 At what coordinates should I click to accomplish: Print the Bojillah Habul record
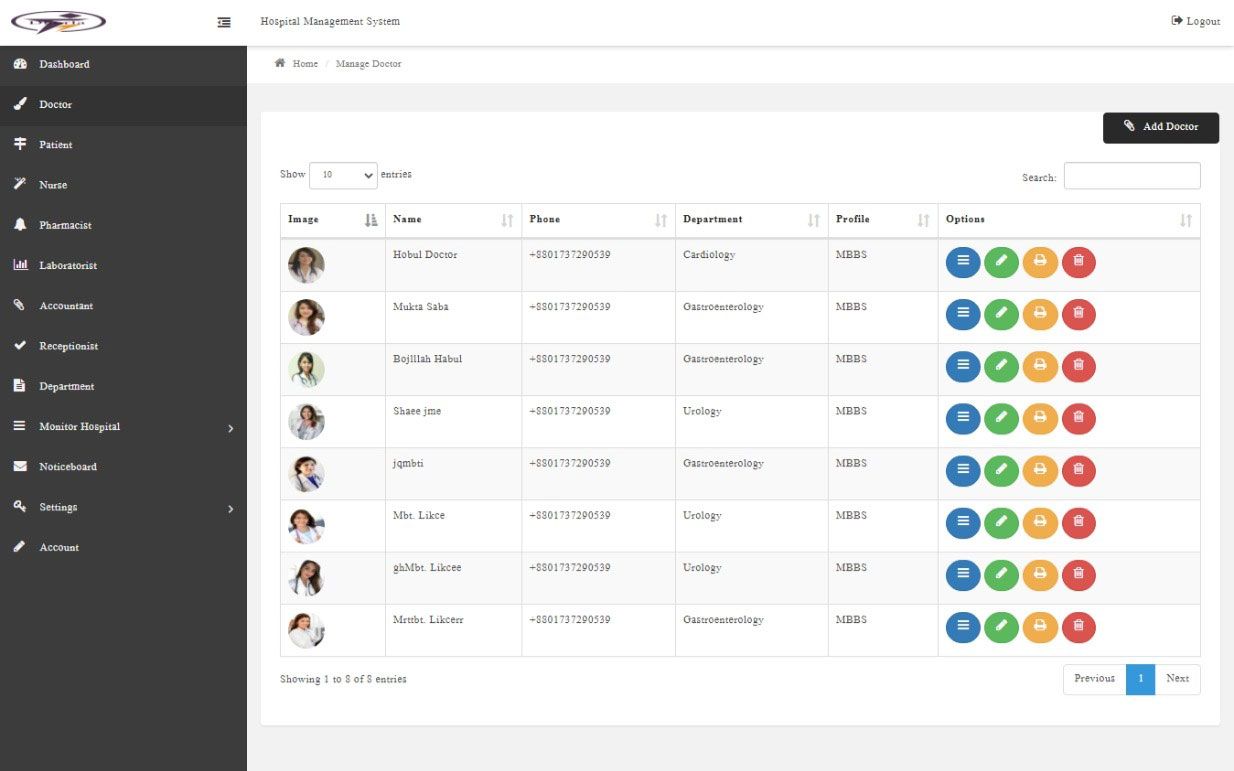pyautogui.click(x=1040, y=366)
